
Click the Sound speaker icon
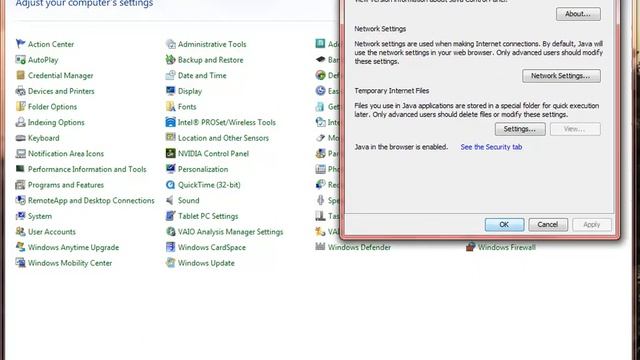[x=170, y=200]
